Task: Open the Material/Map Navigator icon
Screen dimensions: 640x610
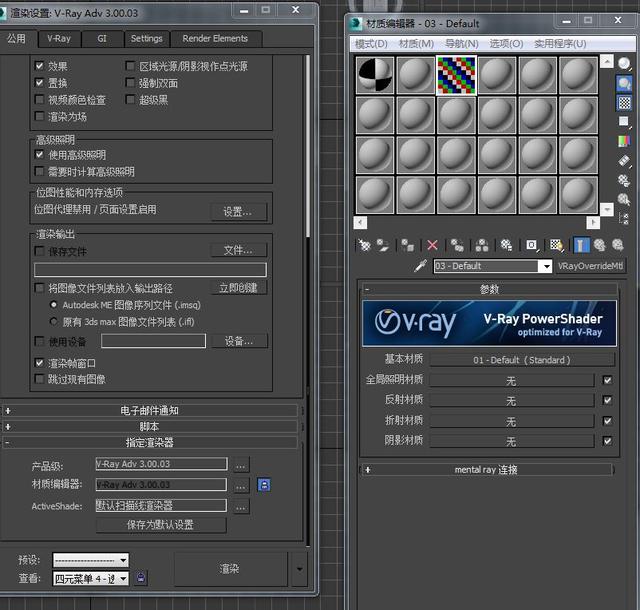Action: [x=624, y=218]
